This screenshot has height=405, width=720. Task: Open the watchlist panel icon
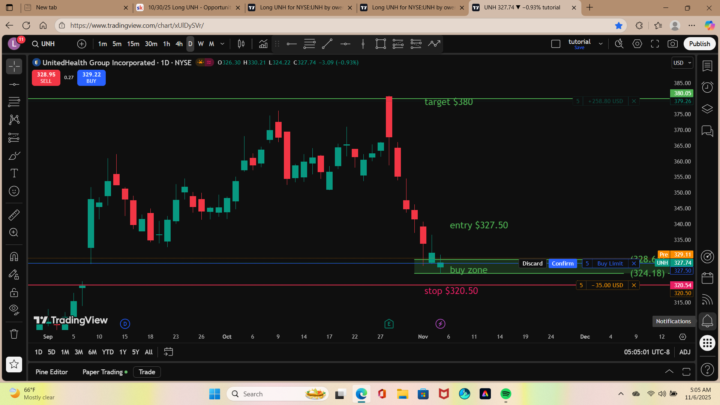coord(707,66)
